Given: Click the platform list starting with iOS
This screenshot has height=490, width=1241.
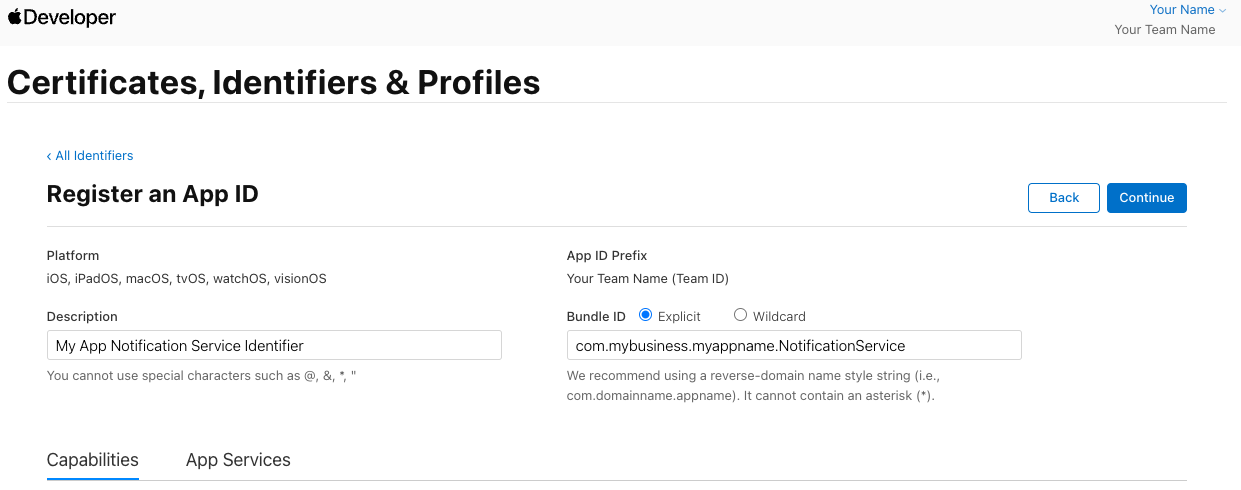Looking at the screenshot, I should point(186,279).
